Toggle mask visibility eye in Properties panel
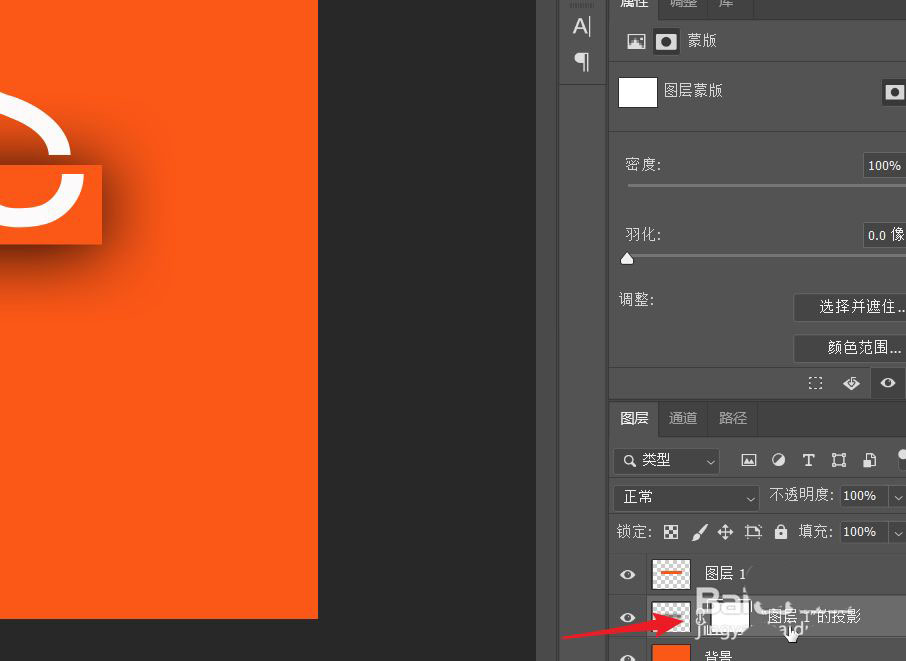This screenshot has width=906, height=661. 888,383
